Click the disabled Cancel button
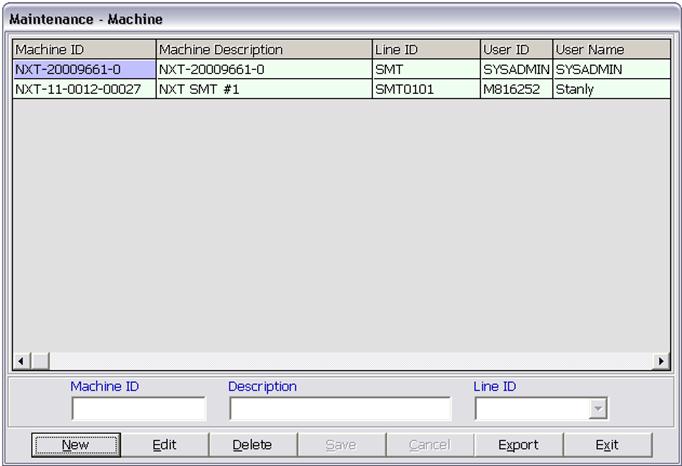Image resolution: width=682 pixels, height=466 pixels. coord(430,445)
